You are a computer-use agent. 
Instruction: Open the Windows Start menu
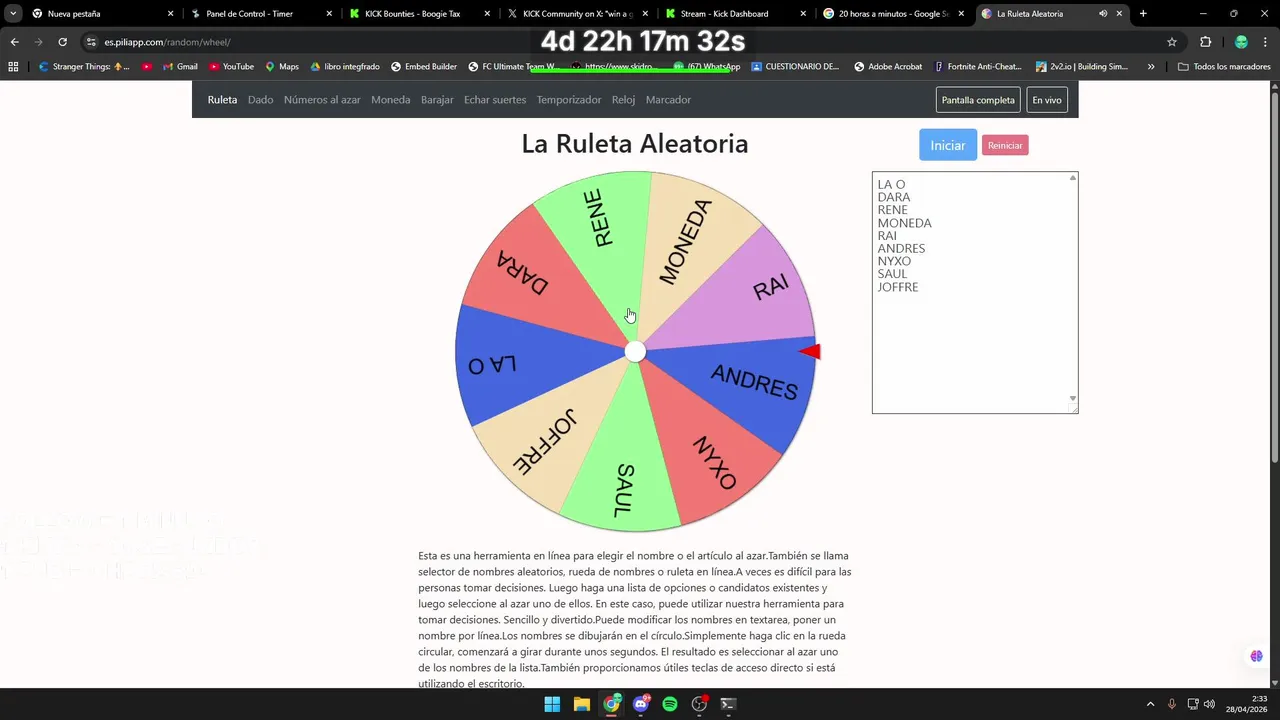[552, 704]
